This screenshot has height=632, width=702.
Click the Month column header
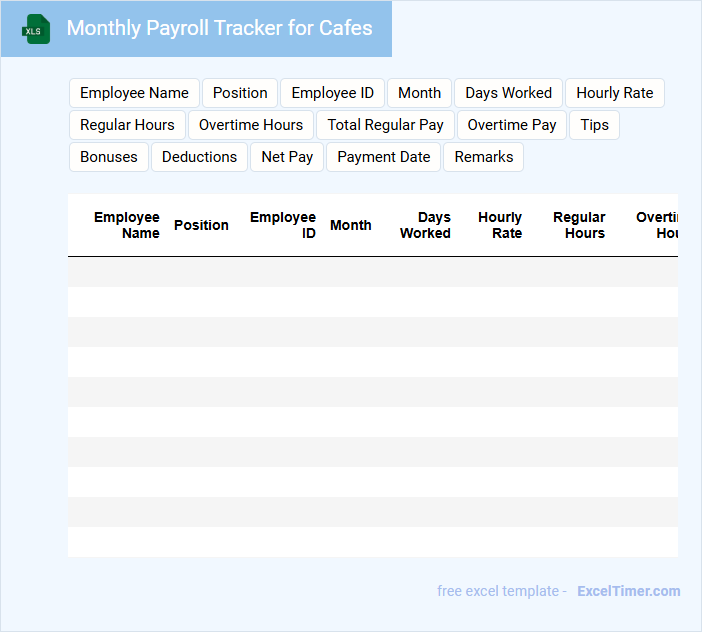(351, 225)
